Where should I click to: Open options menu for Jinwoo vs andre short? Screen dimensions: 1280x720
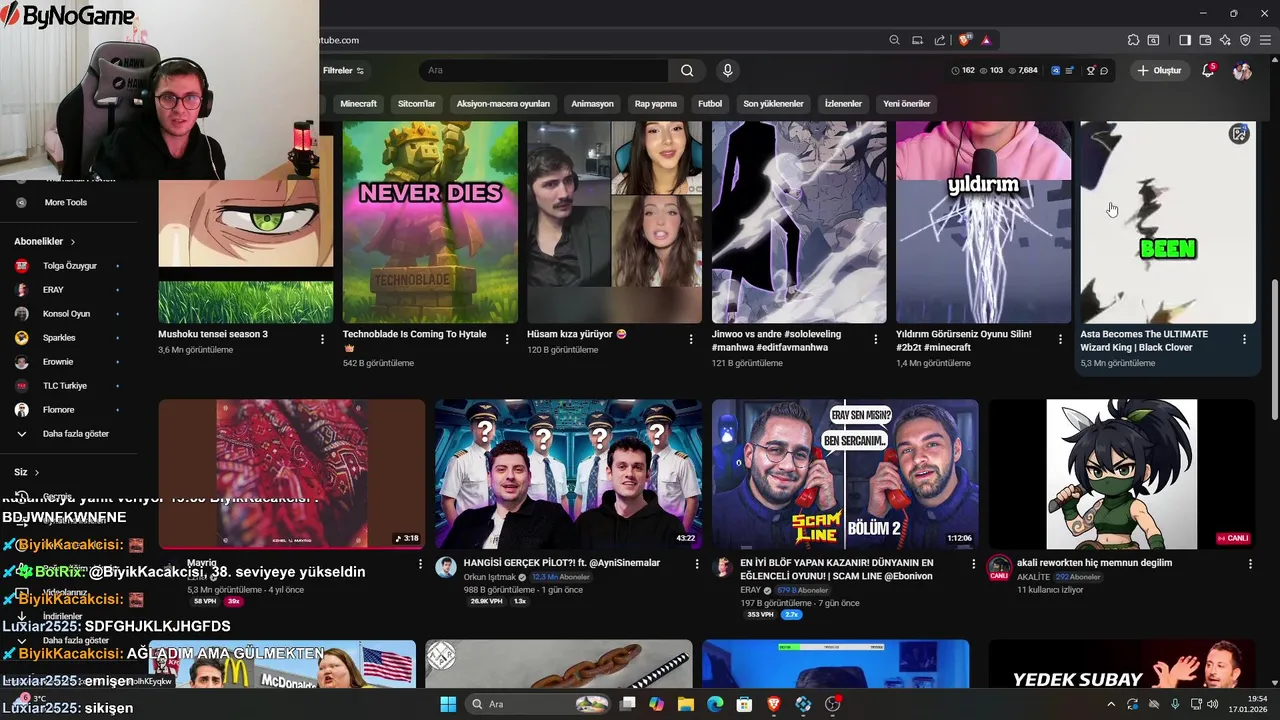[x=876, y=340]
